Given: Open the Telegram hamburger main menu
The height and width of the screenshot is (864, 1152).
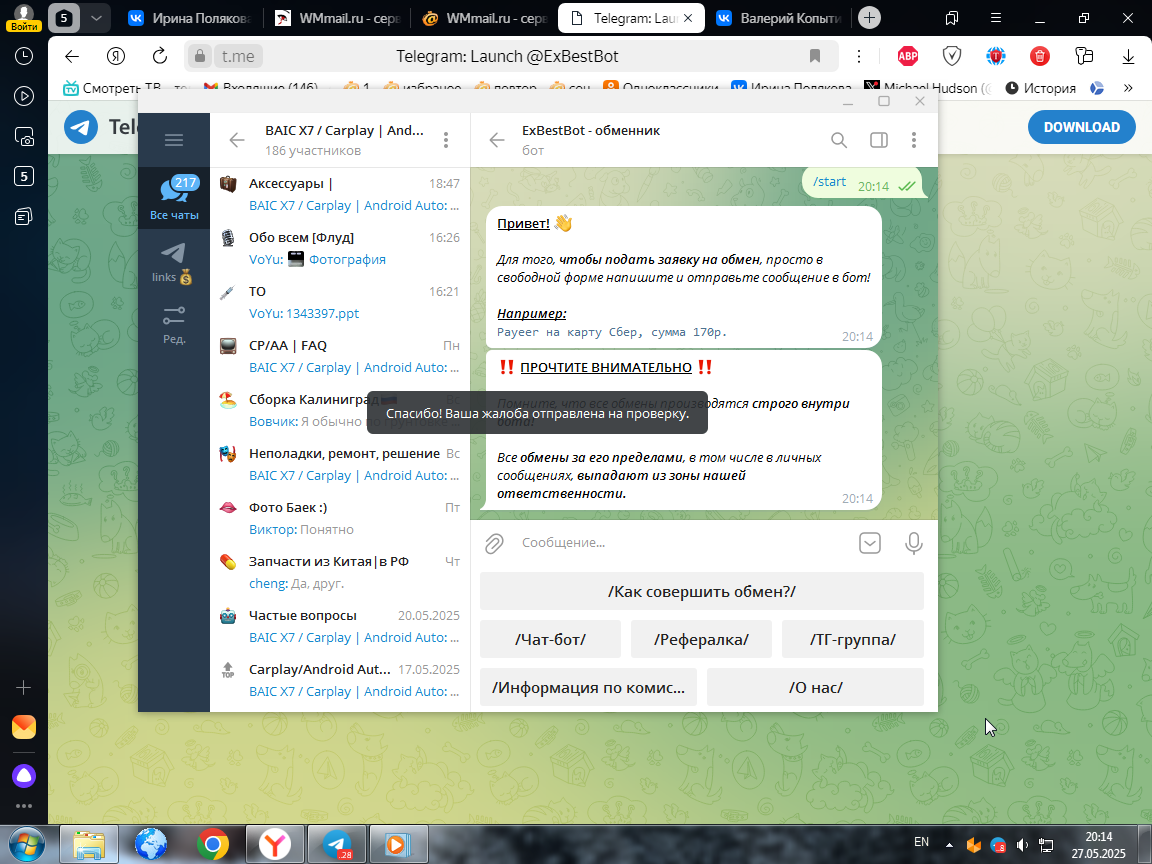Looking at the screenshot, I should tap(174, 140).
